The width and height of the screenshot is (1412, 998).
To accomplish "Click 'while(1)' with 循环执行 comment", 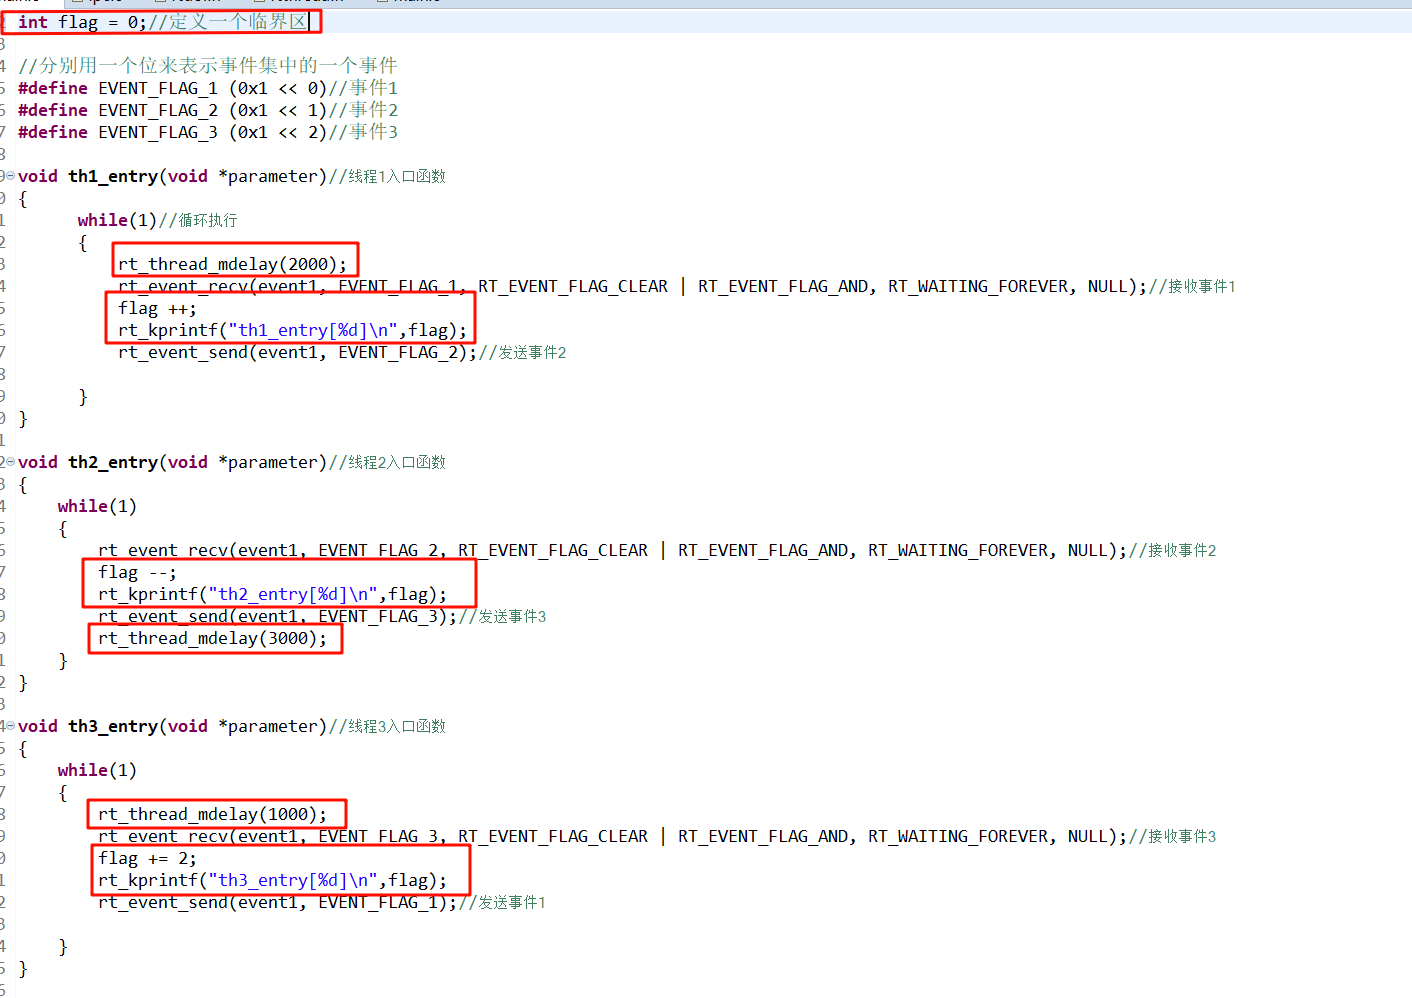I will tap(117, 220).
